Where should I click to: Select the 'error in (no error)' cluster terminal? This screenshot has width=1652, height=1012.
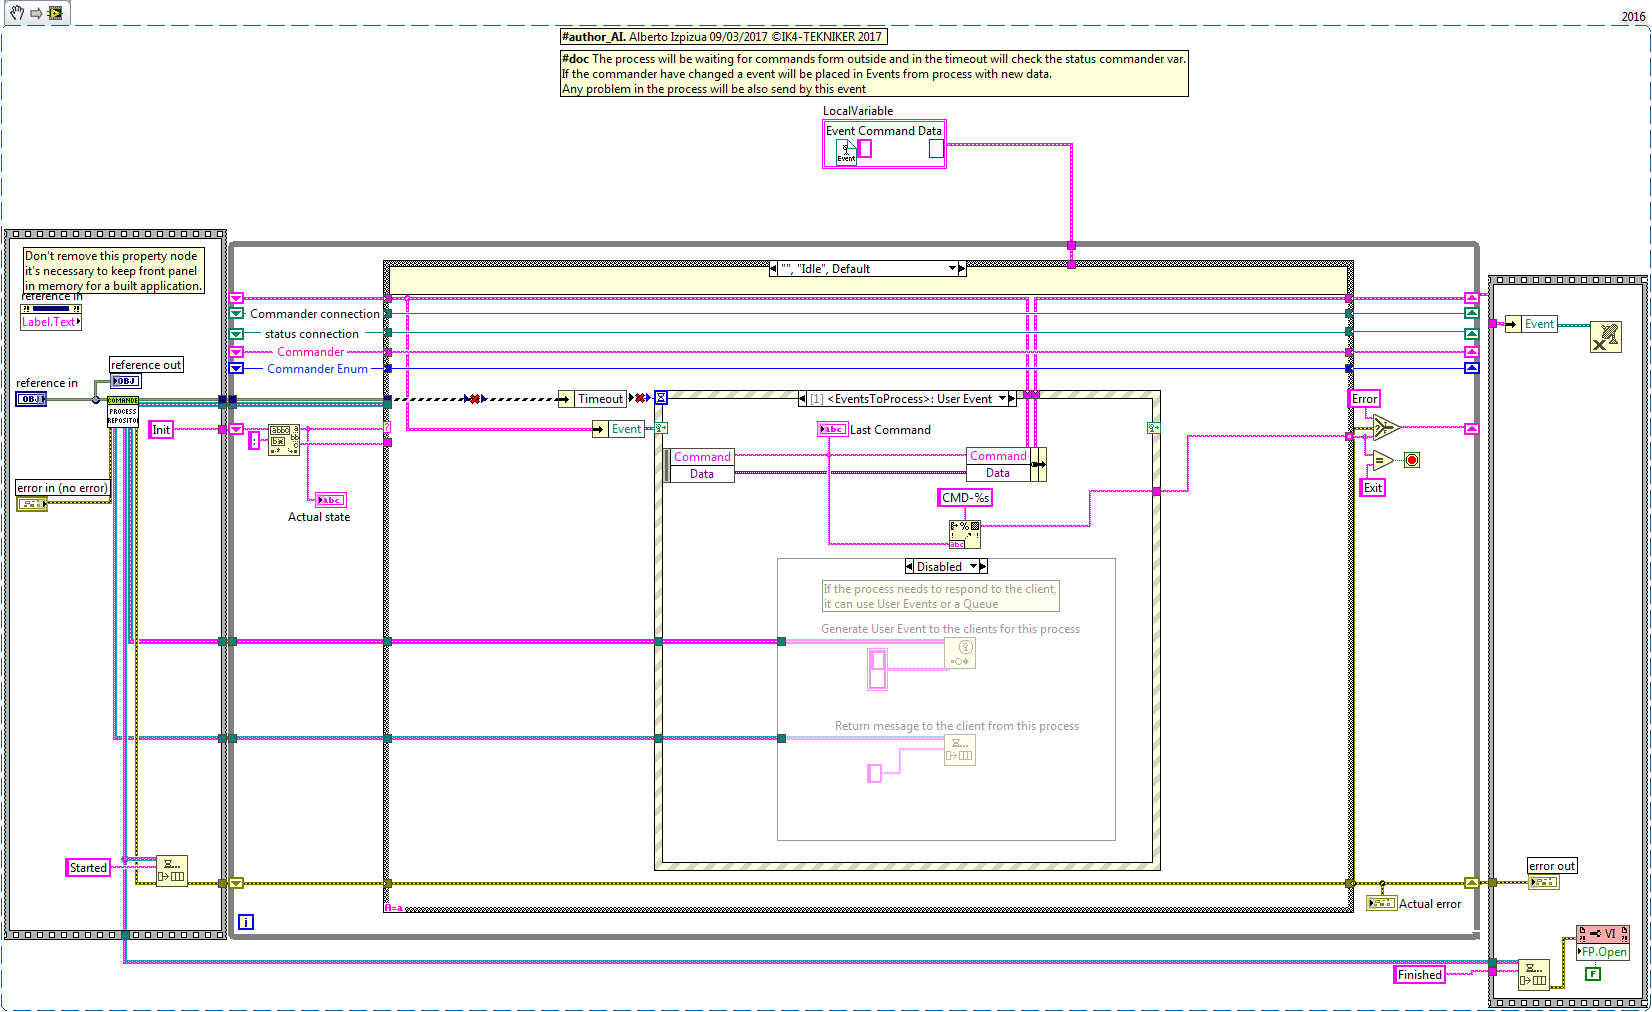click(32, 504)
